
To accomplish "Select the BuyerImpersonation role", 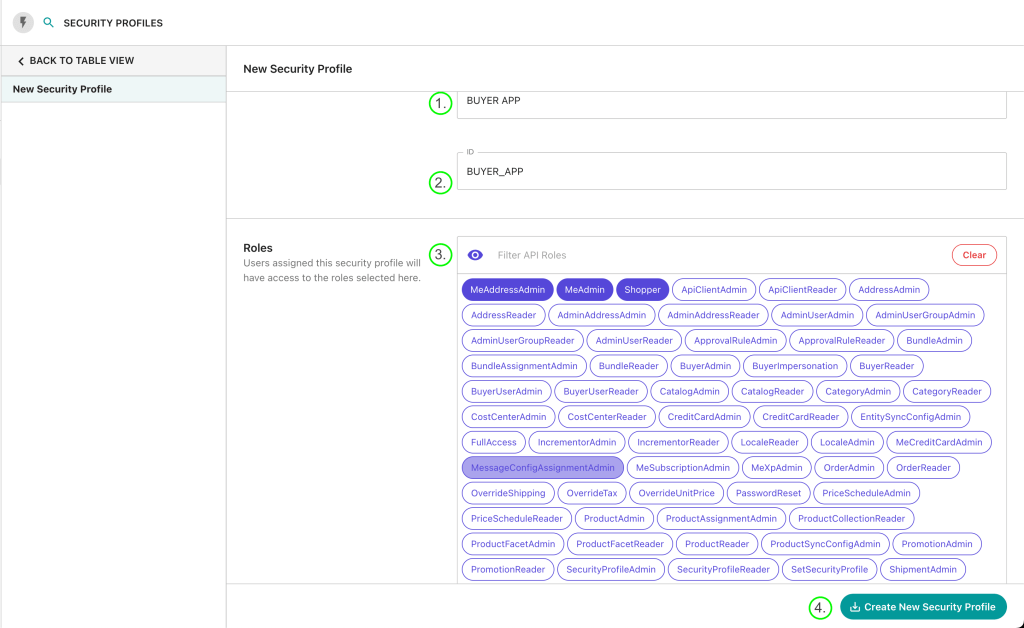I will click(795, 366).
